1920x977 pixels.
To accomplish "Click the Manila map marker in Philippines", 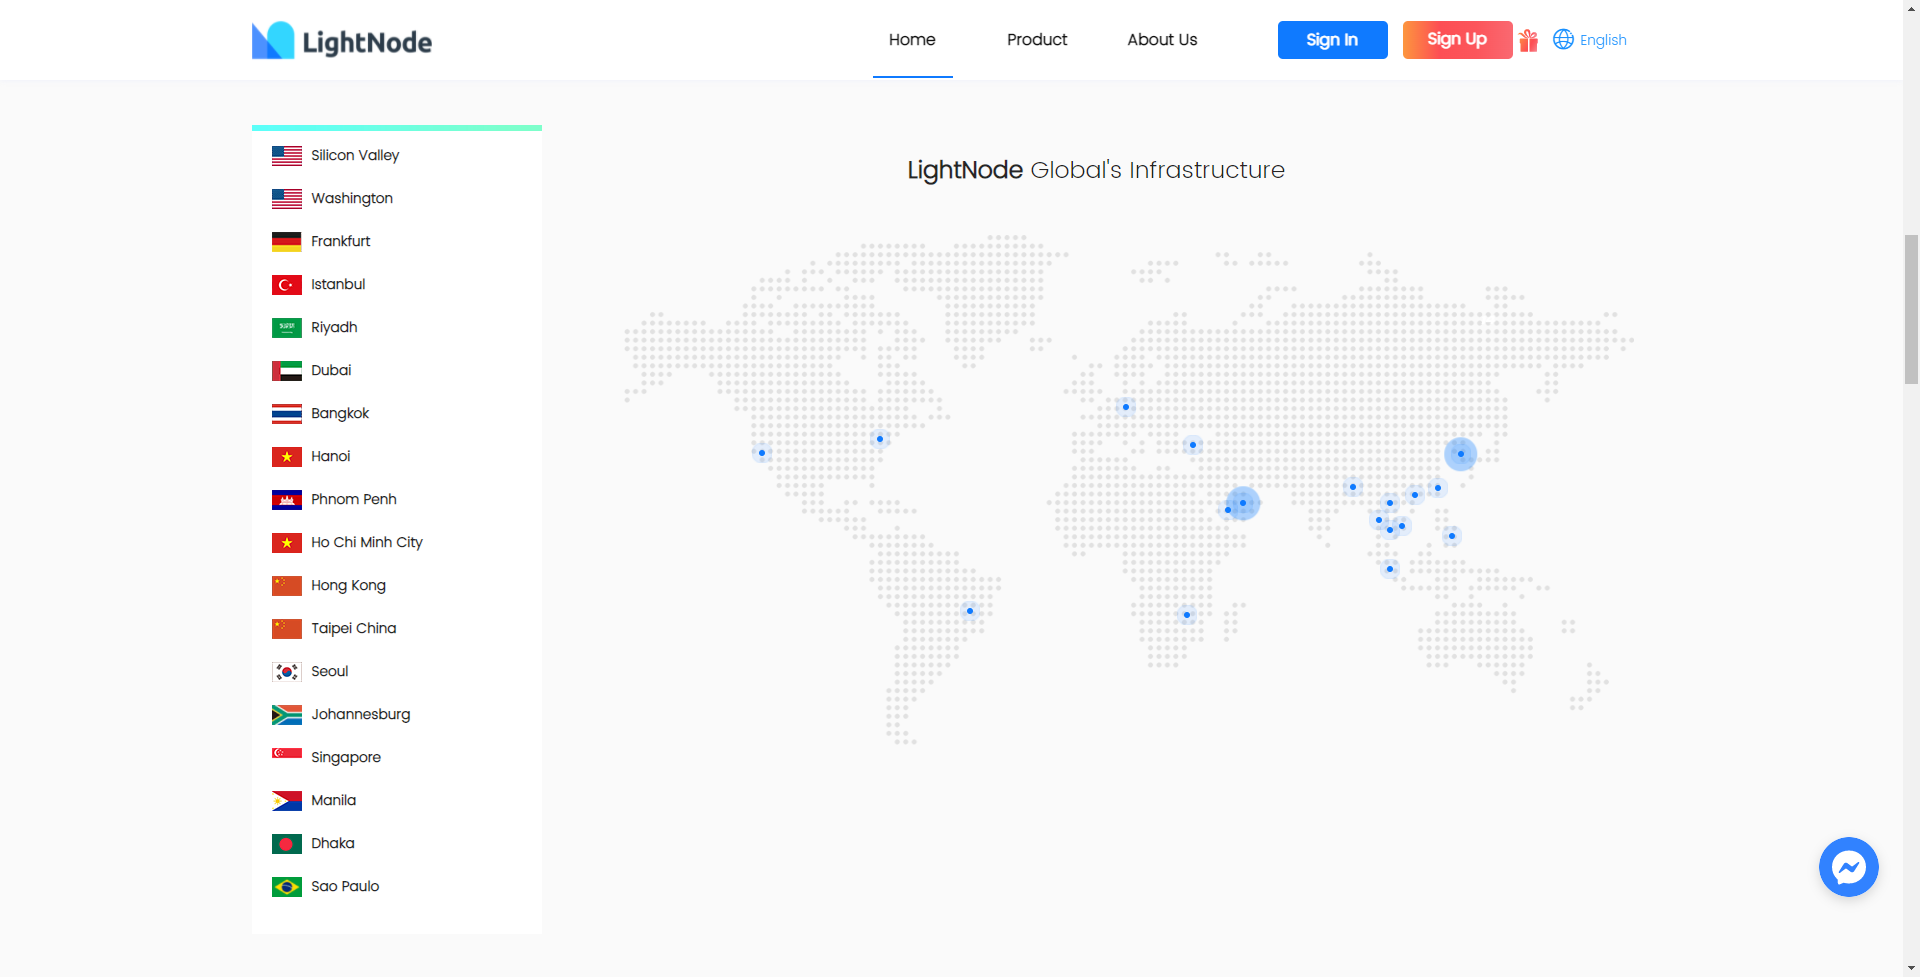I will pyautogui.click(x=1452, y=536).
